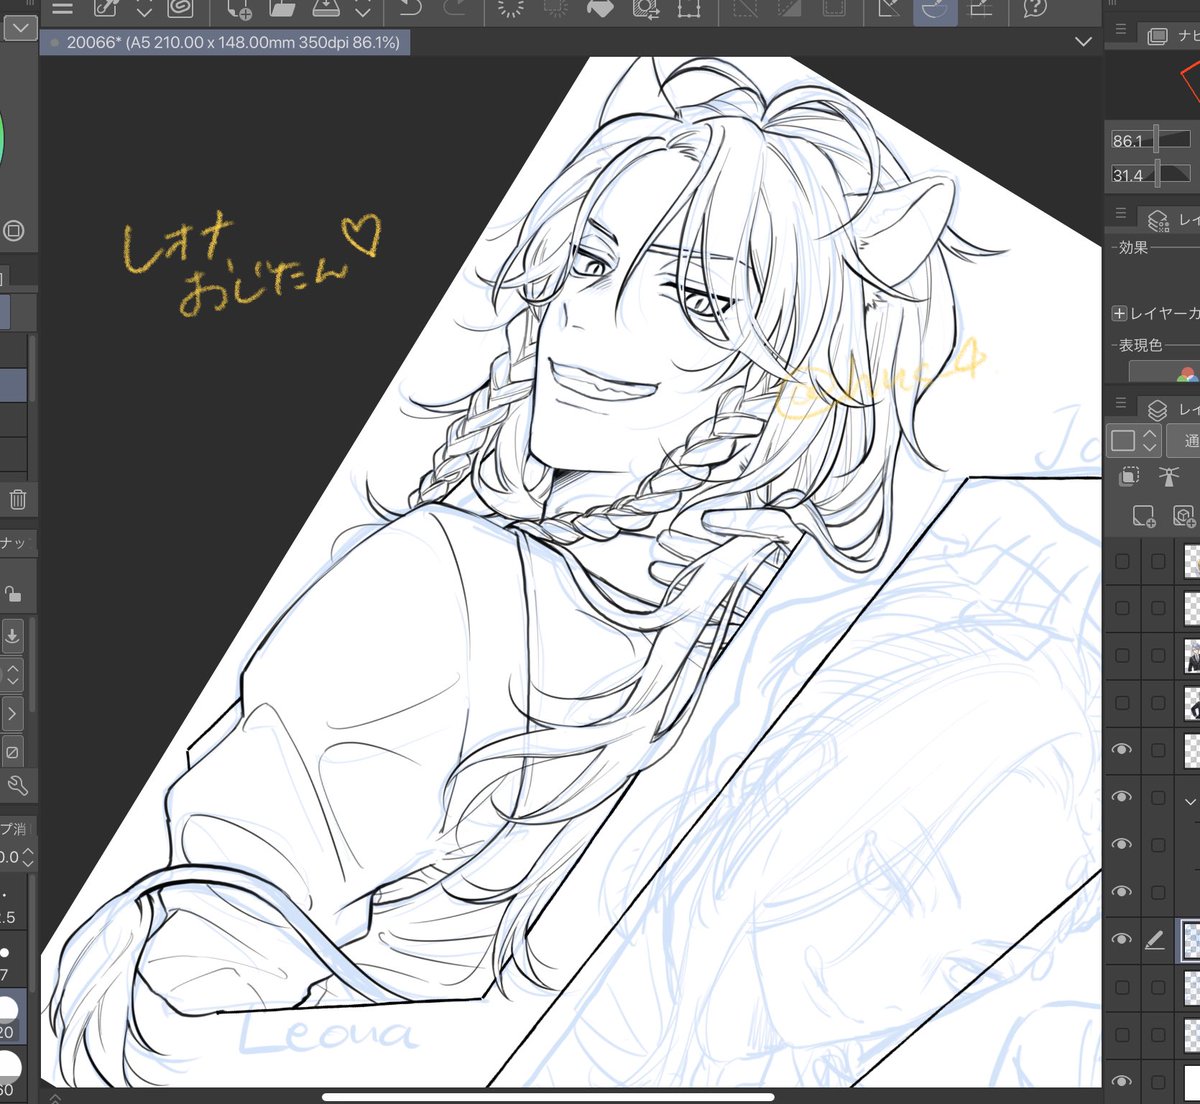This screenshot has height=1104, width=1200.
Task: Click the stacked layers palette icon
Action: [x=1157, y=409]
